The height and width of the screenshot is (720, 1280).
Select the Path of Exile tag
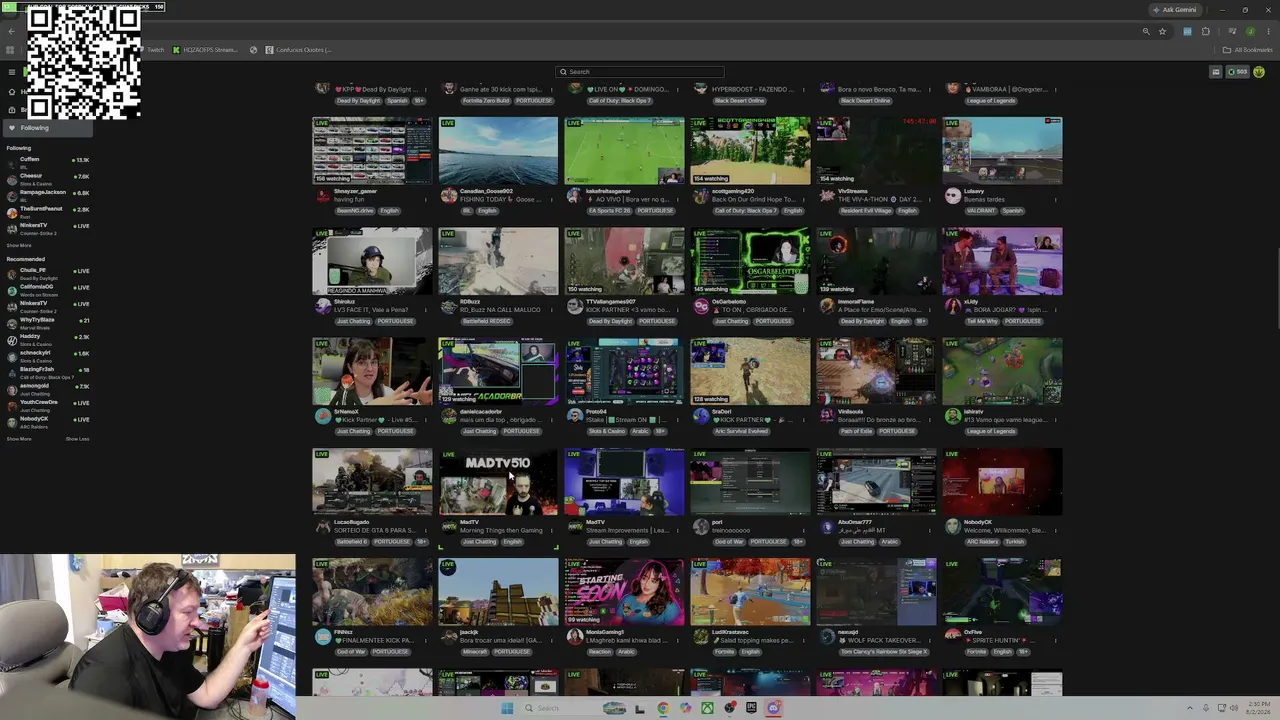(855, 431)
